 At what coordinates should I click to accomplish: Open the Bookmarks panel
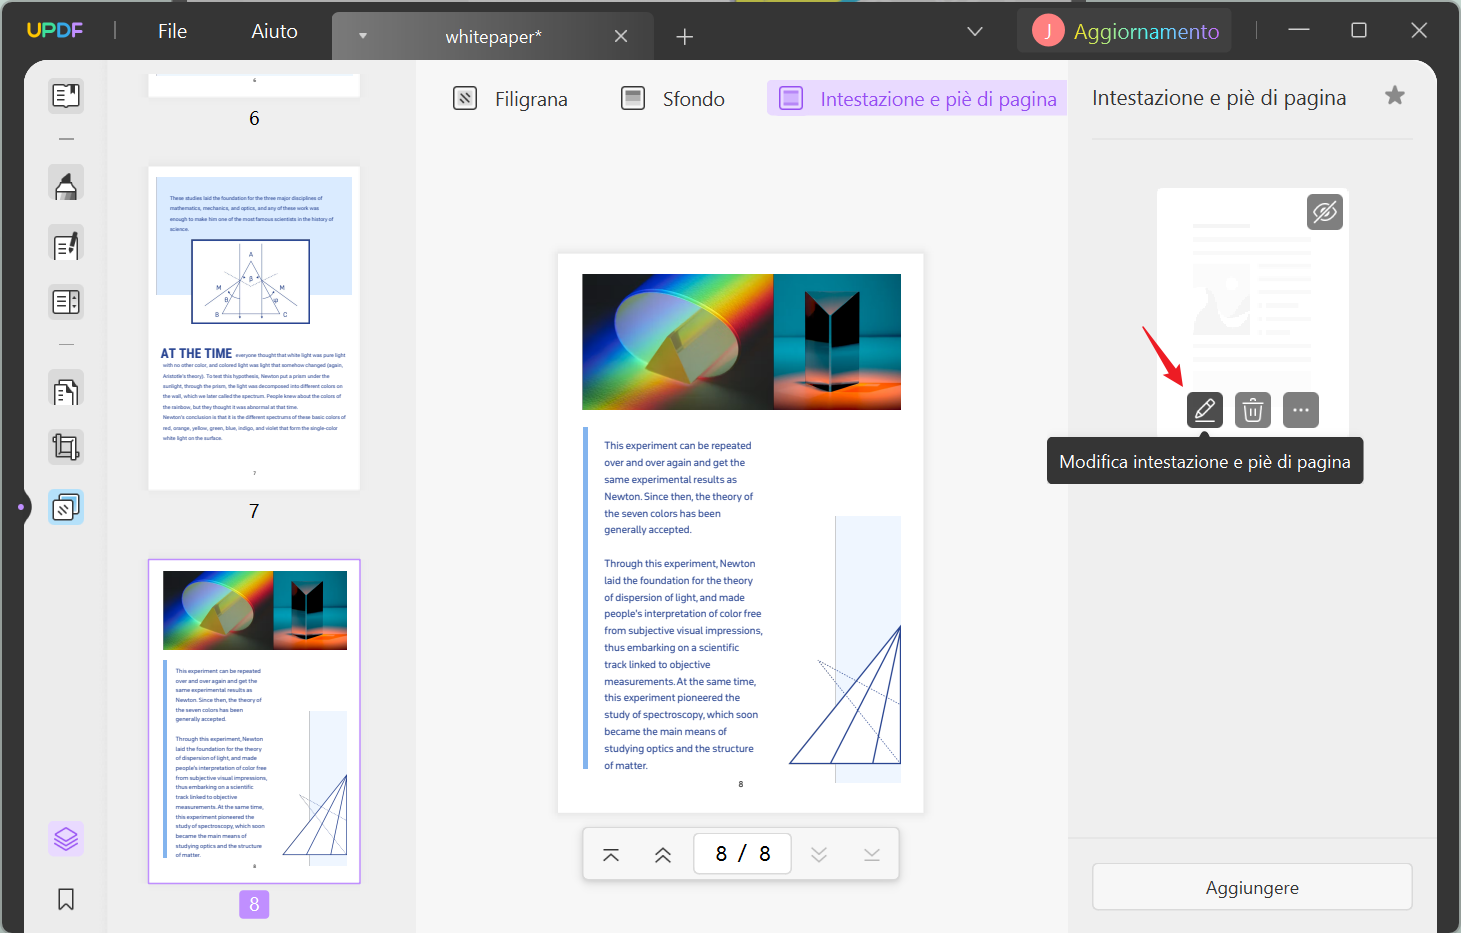(x=65, y=899)
